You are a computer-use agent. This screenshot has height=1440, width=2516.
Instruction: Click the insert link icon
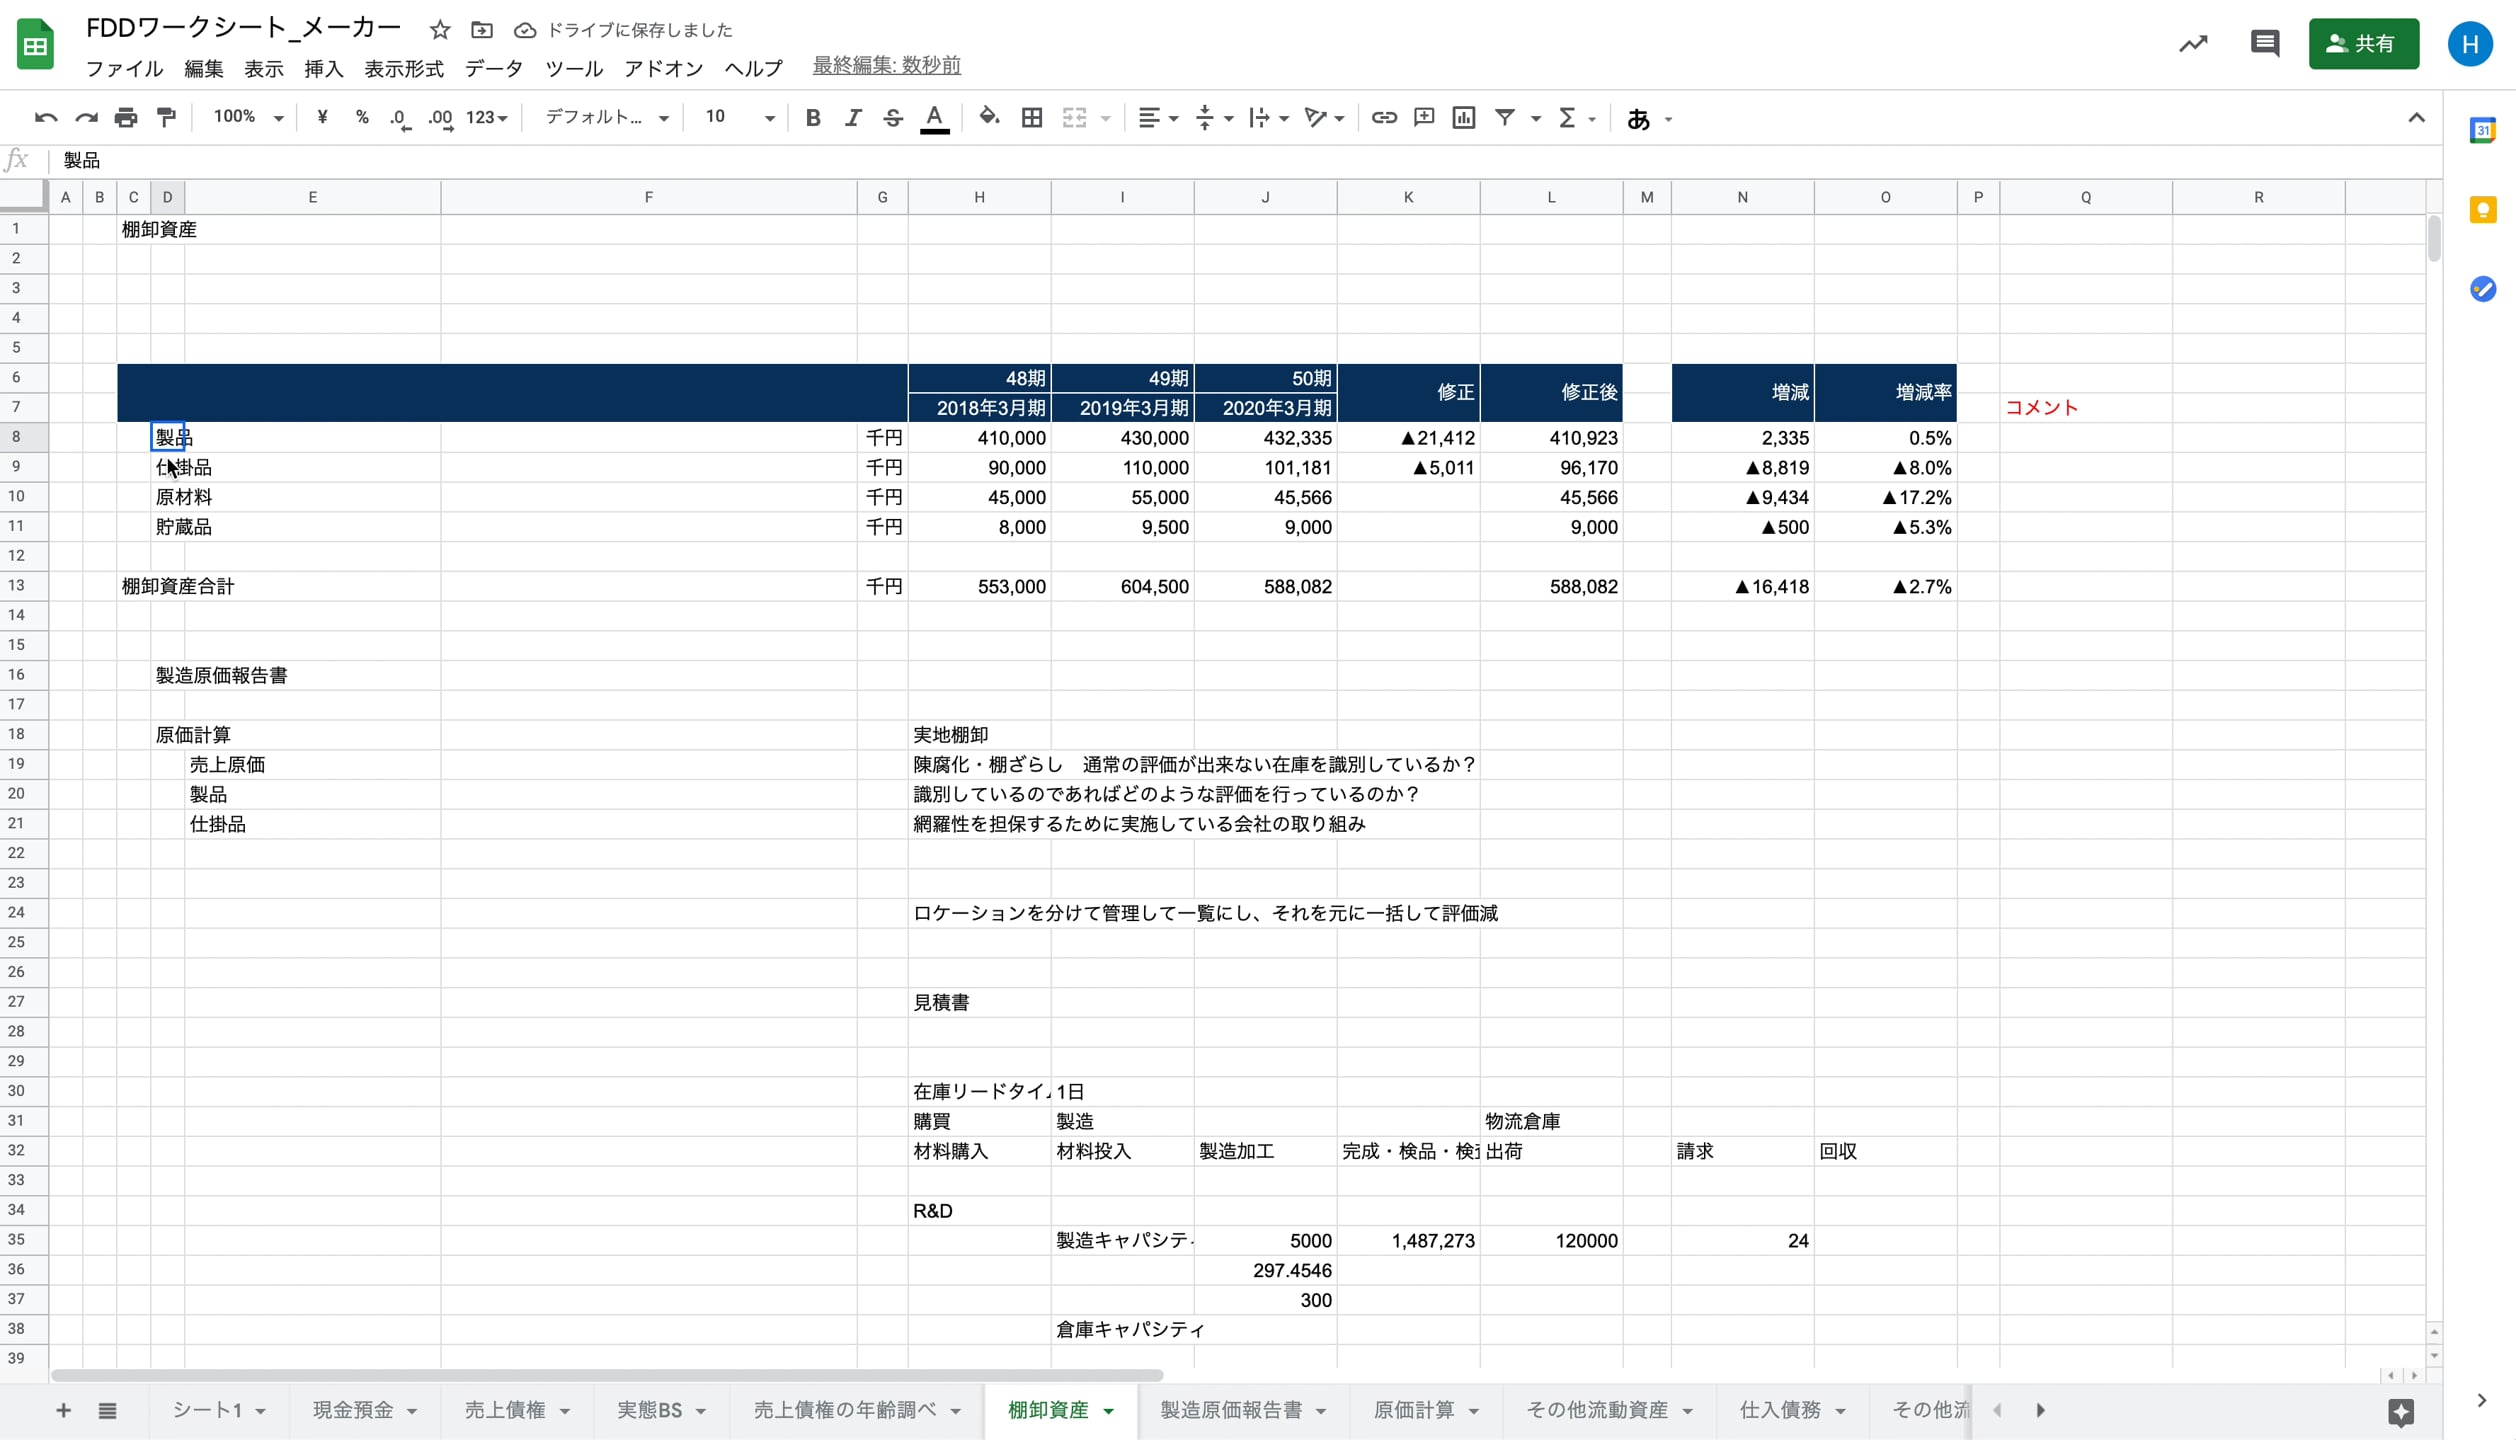point(1383,118)
